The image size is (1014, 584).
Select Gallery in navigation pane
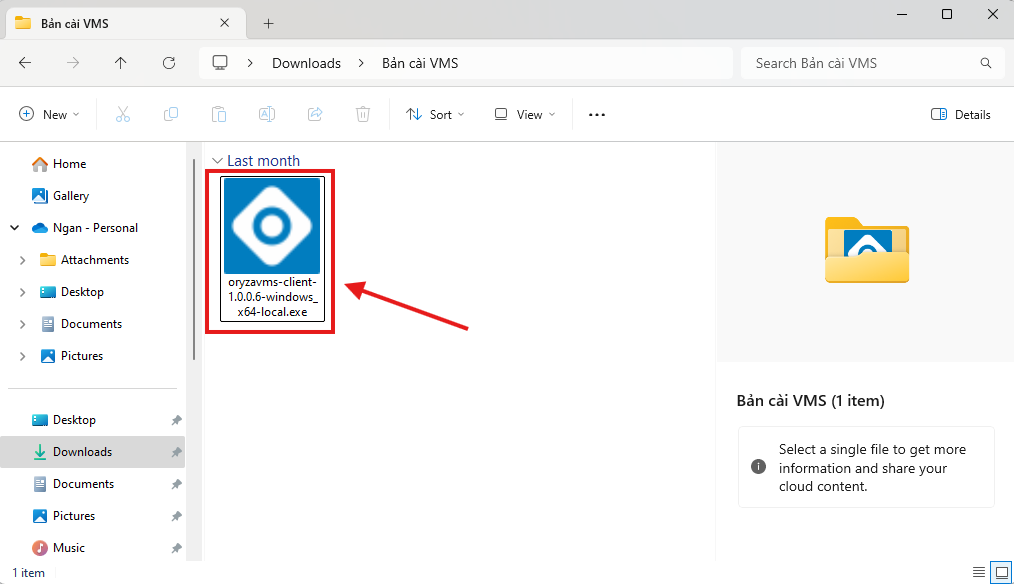tap(60, 195)
